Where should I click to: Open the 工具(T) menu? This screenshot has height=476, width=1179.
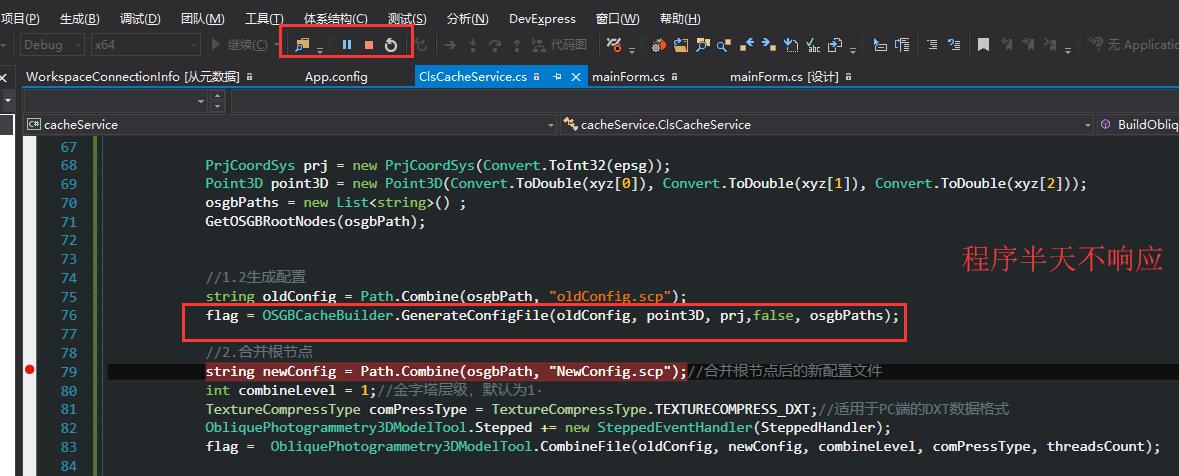(x=264, y=19)
